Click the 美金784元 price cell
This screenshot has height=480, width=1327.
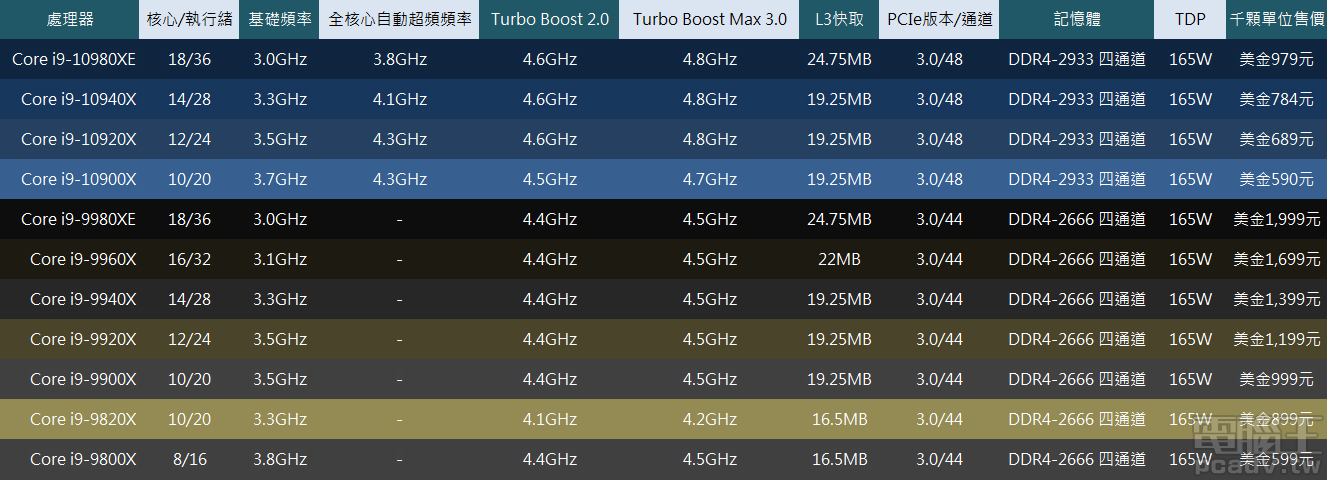(1277, 99)
